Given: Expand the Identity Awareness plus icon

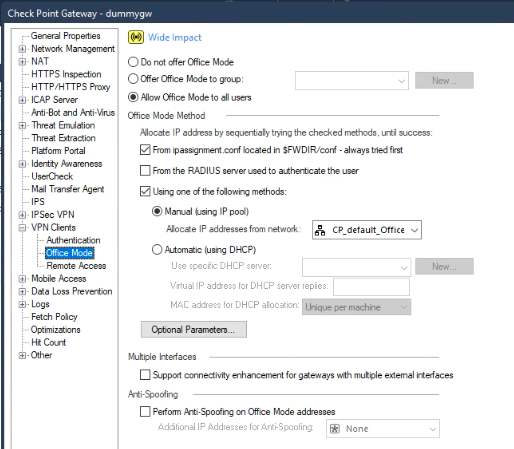Looking at the screenshot, I should coord(22,164).
